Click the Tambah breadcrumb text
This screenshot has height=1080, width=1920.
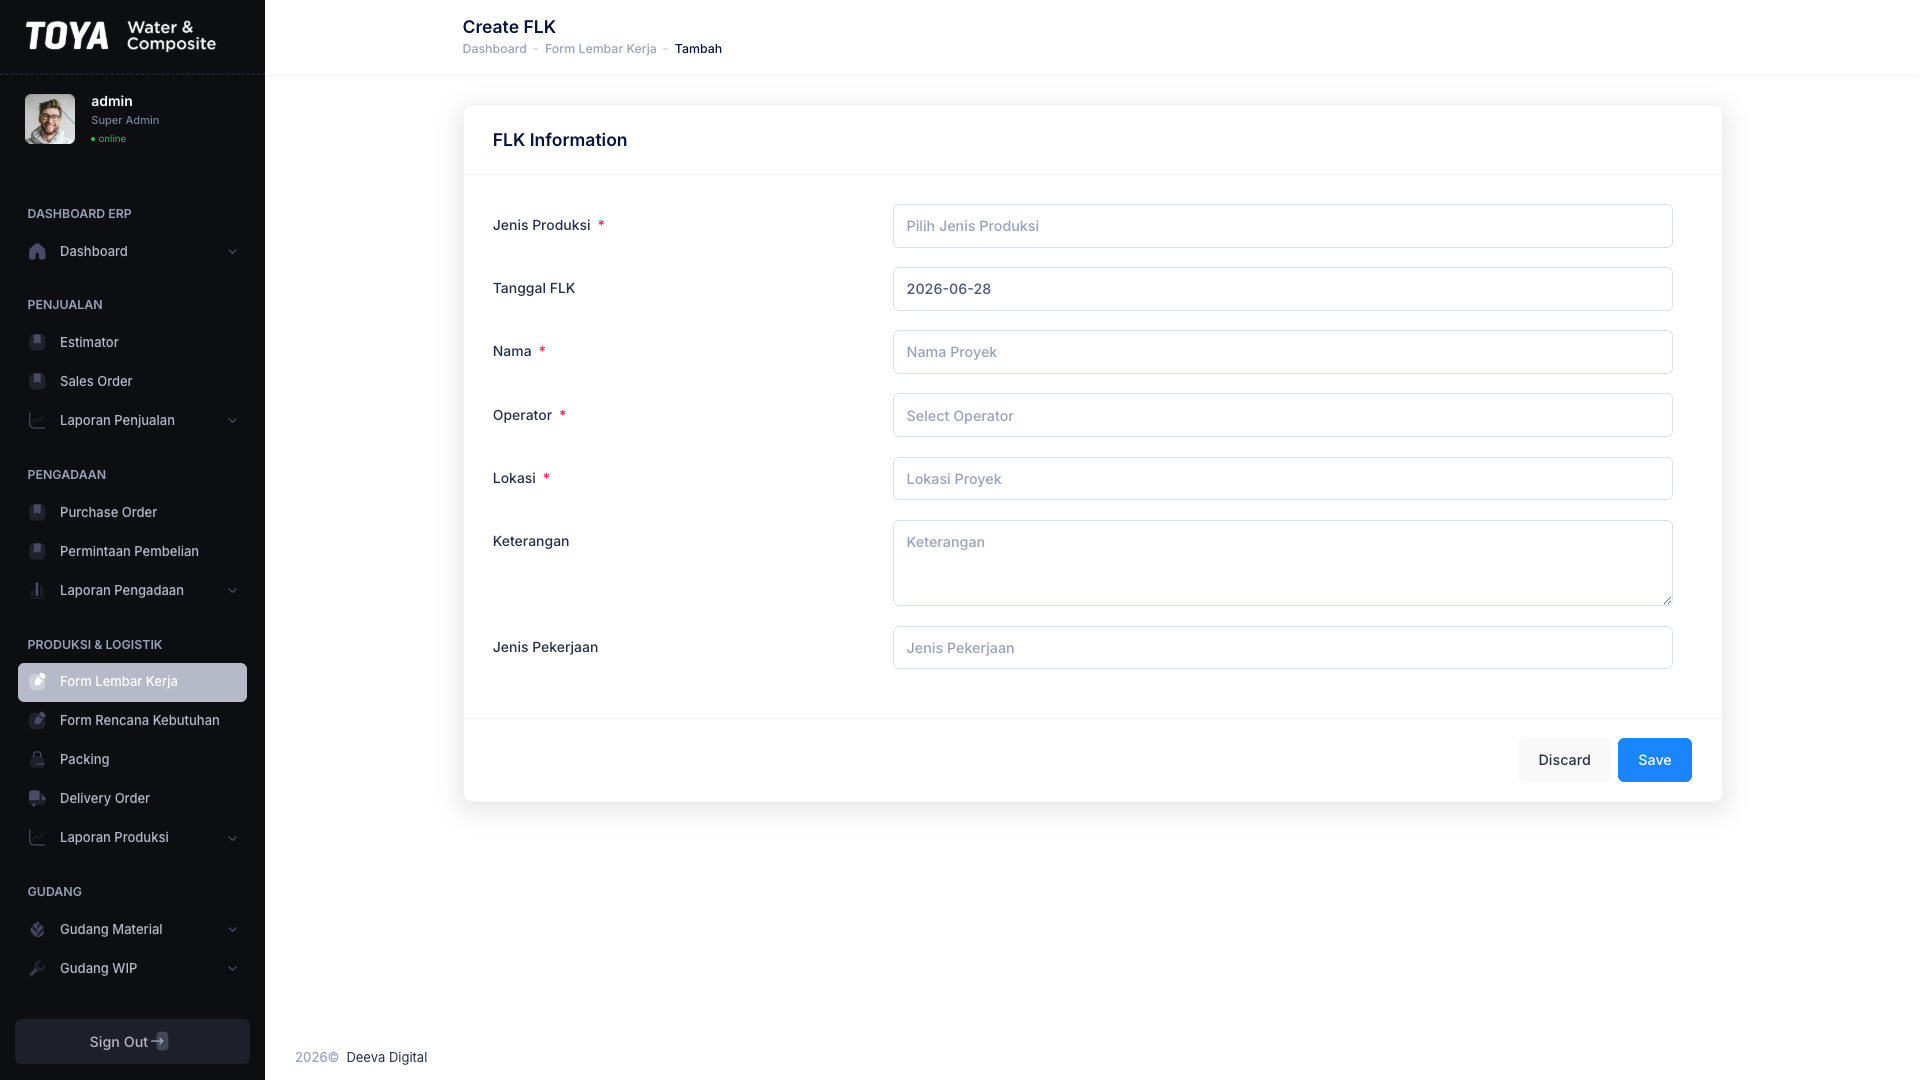click(x=698, y=49)
